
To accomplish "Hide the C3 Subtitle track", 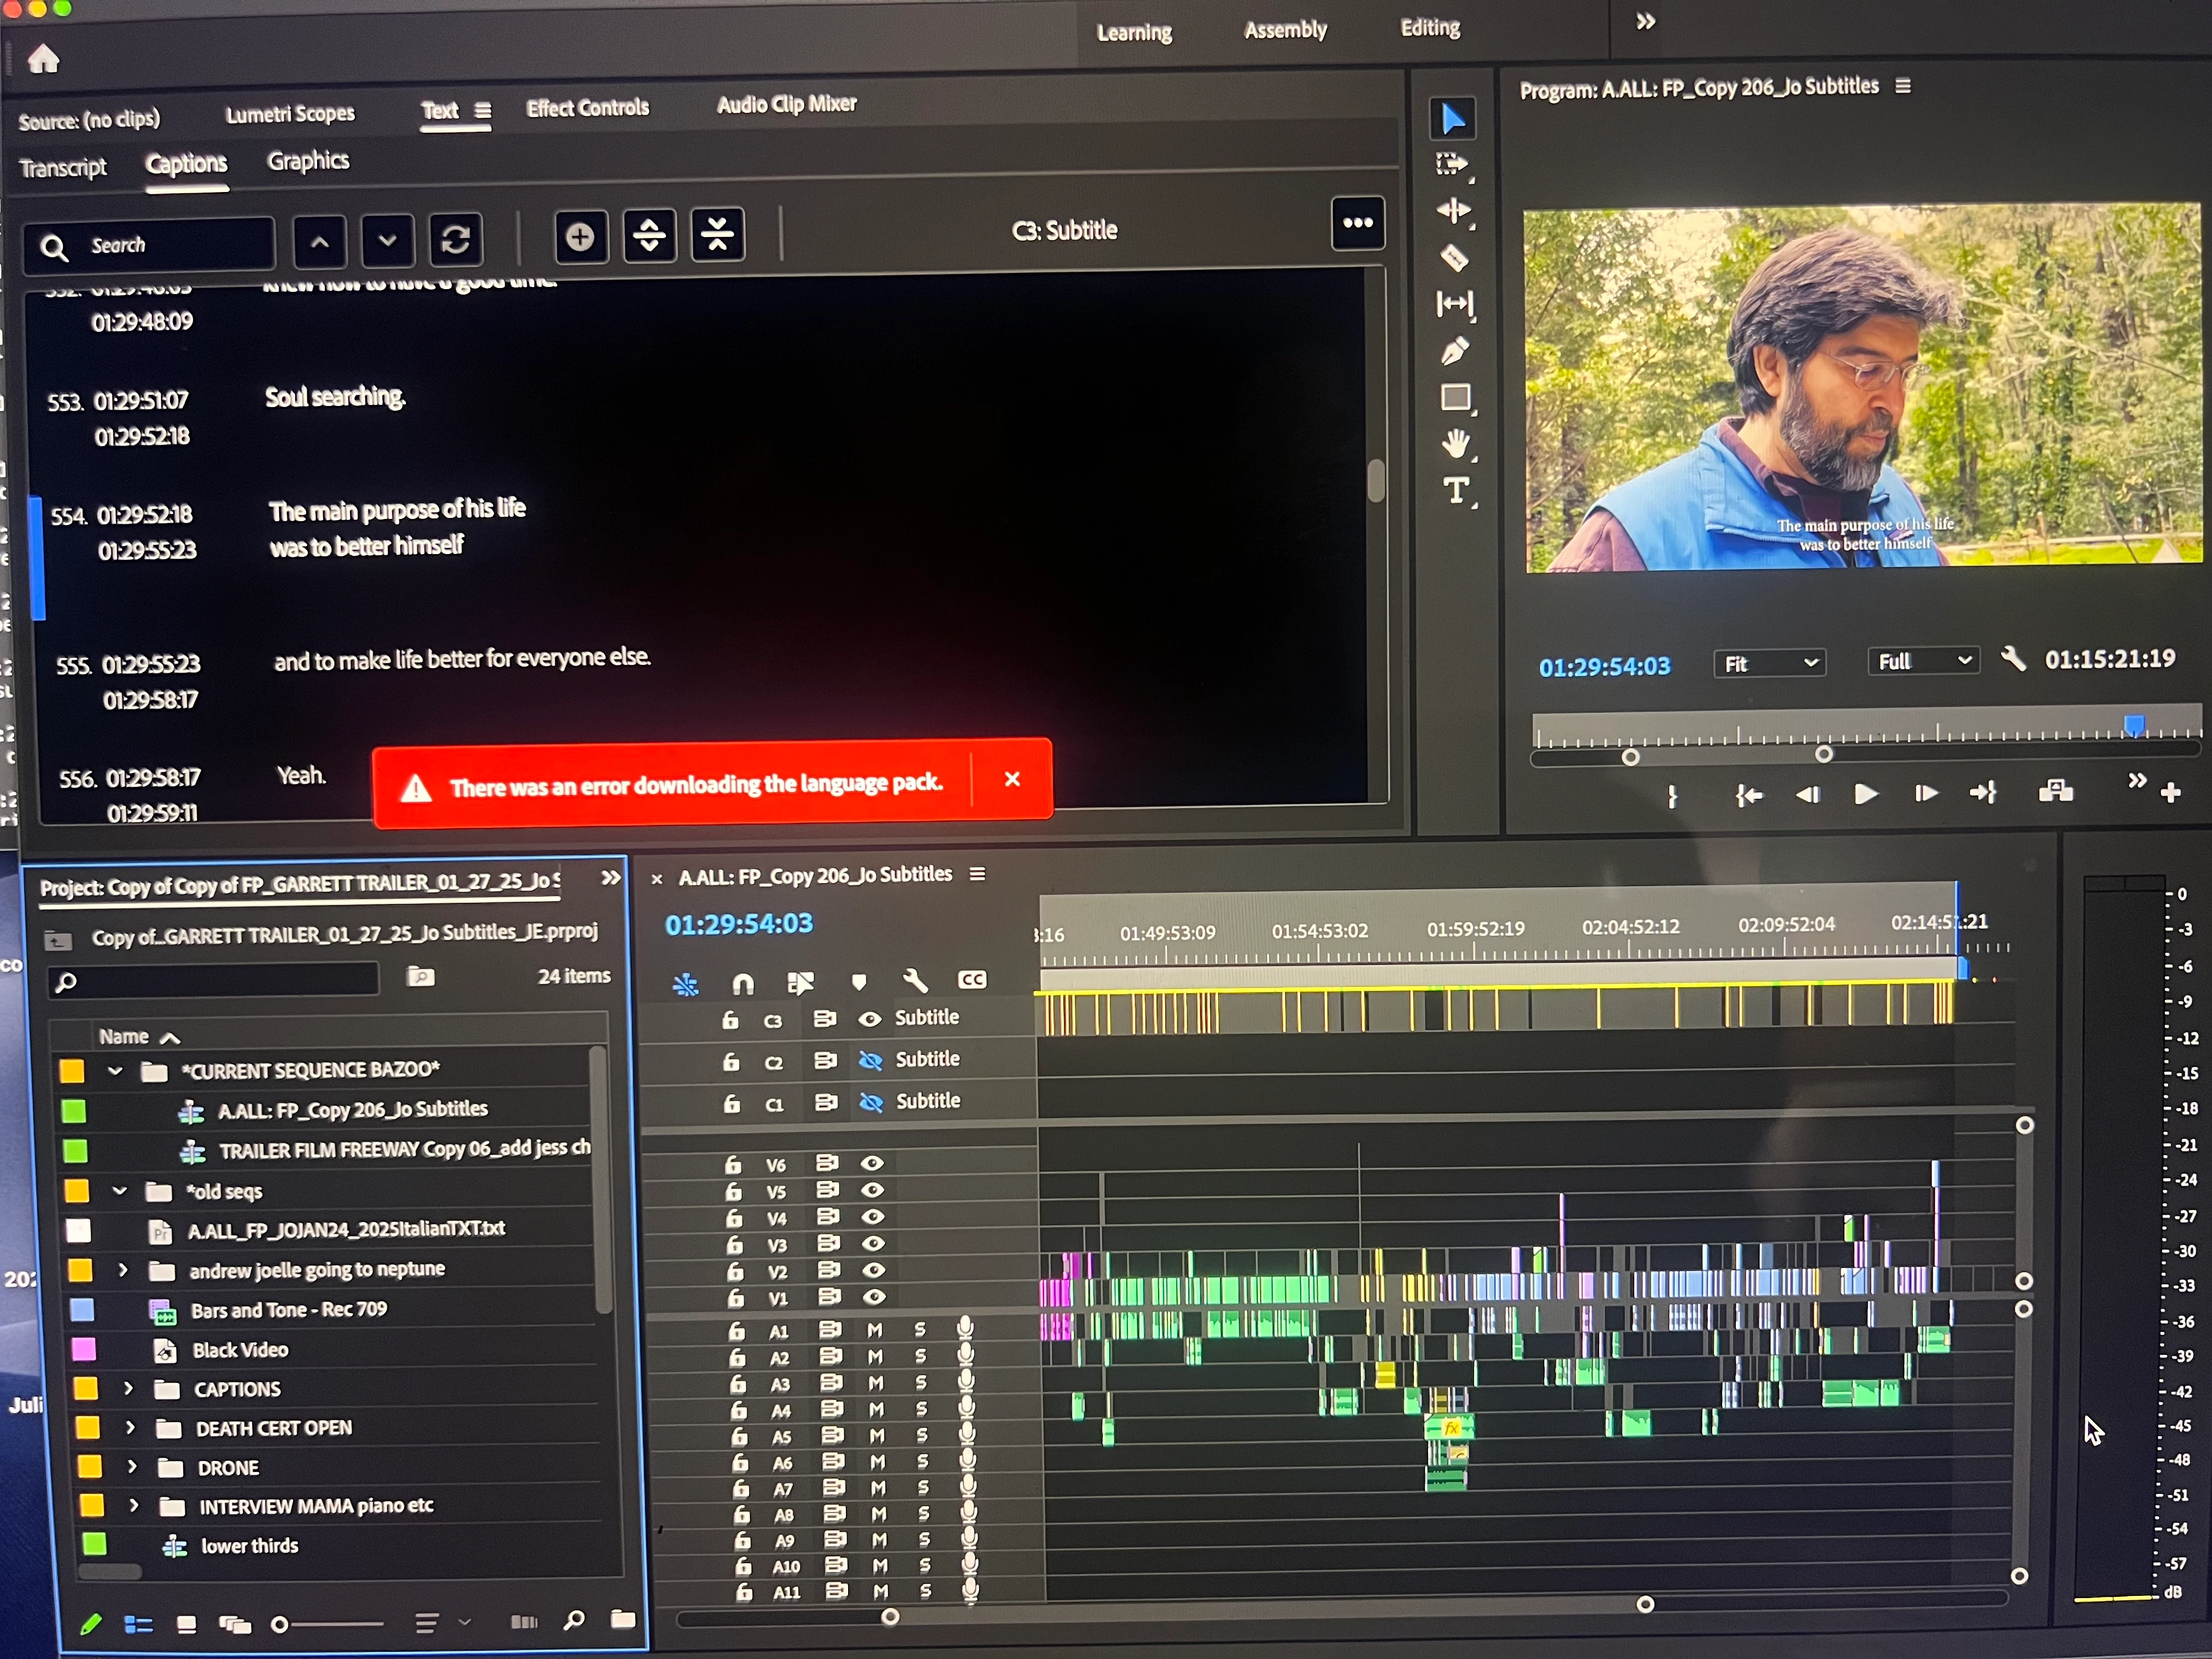I will 870,1019.
